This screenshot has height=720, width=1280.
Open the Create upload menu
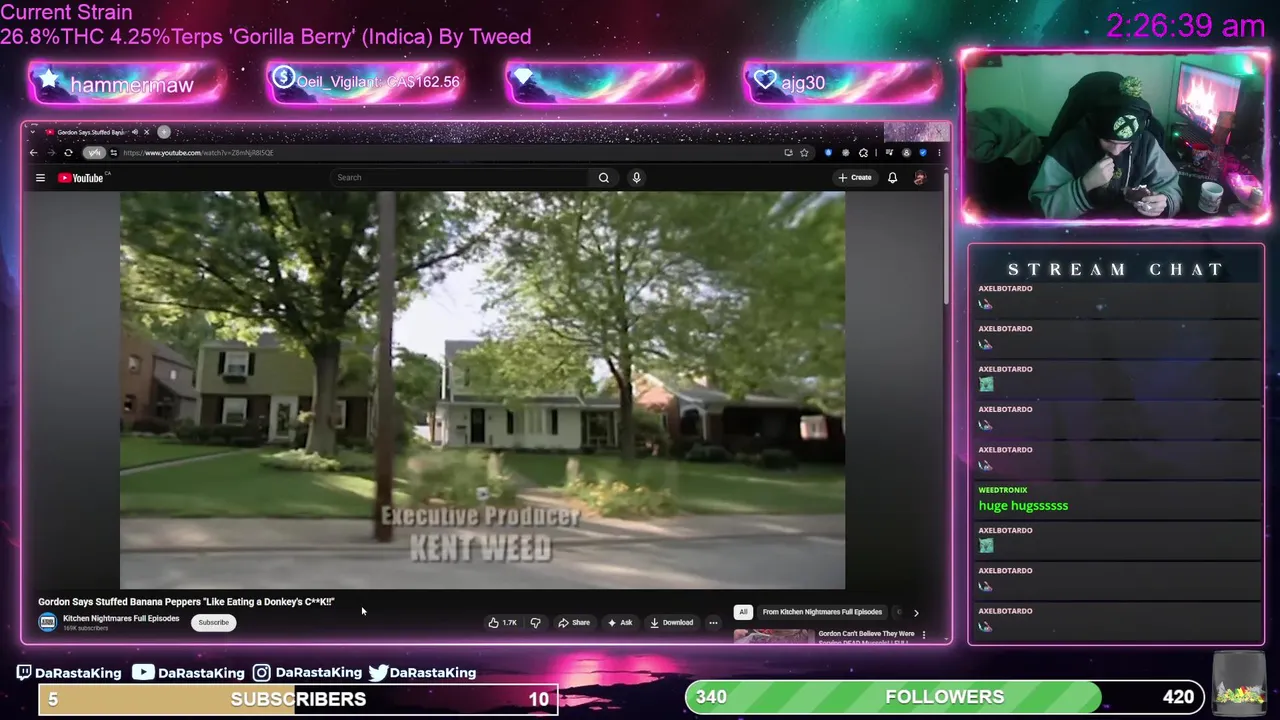click(x=856, y=178)
